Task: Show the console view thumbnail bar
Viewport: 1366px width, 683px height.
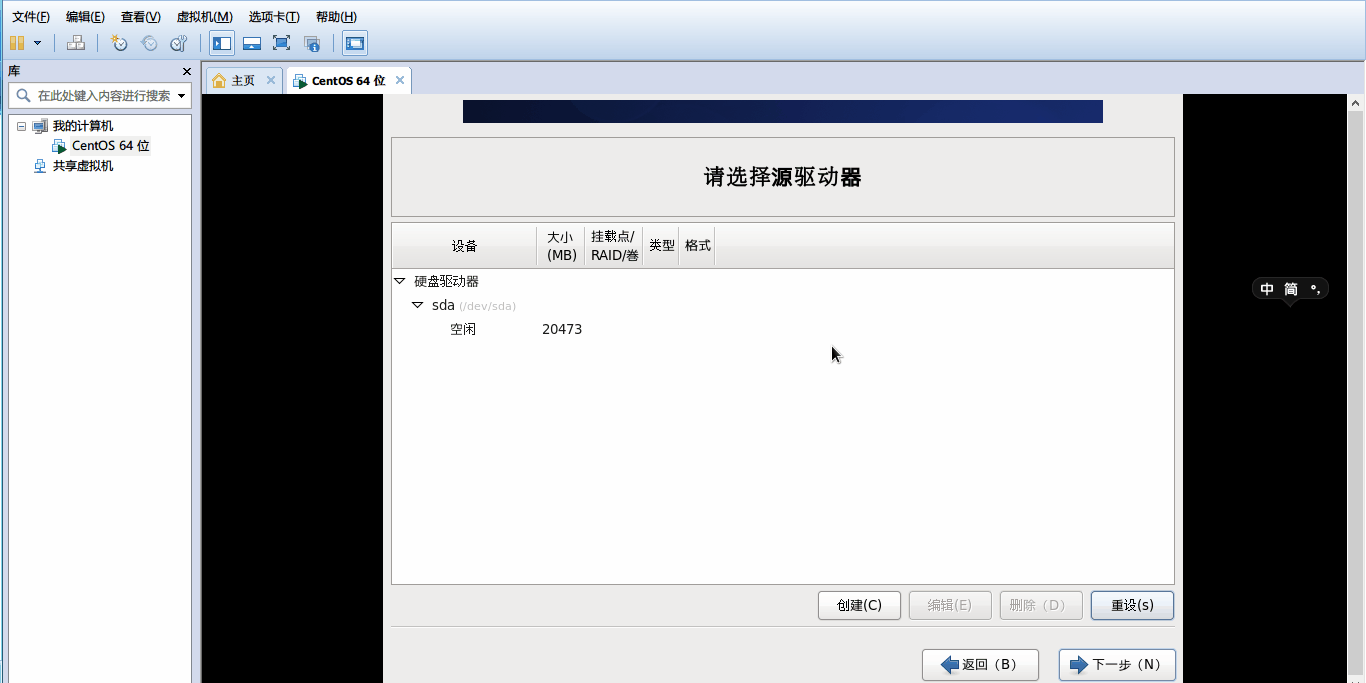Action: [x=251, y=43]
